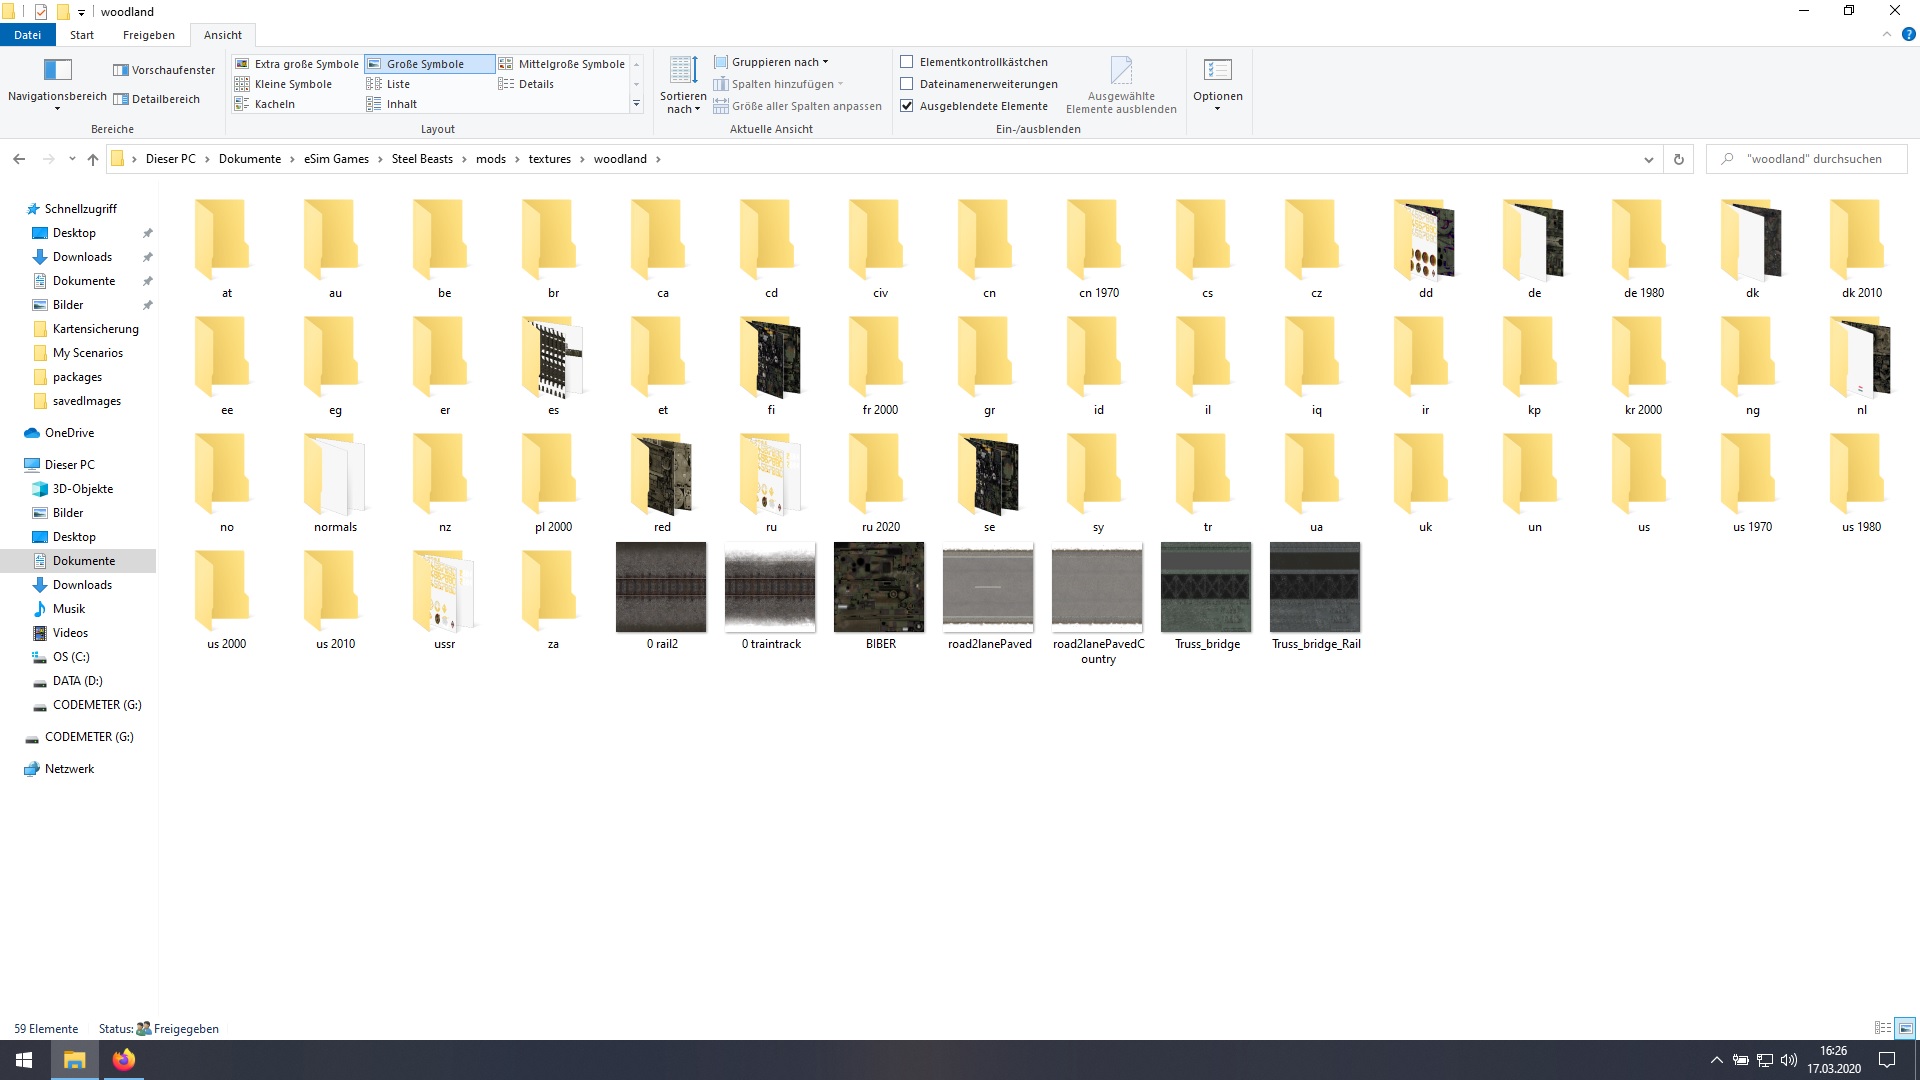The image size is (1920, 1080).
Task: Expand the address bar history dropdown
Action: click(1648, 159)
